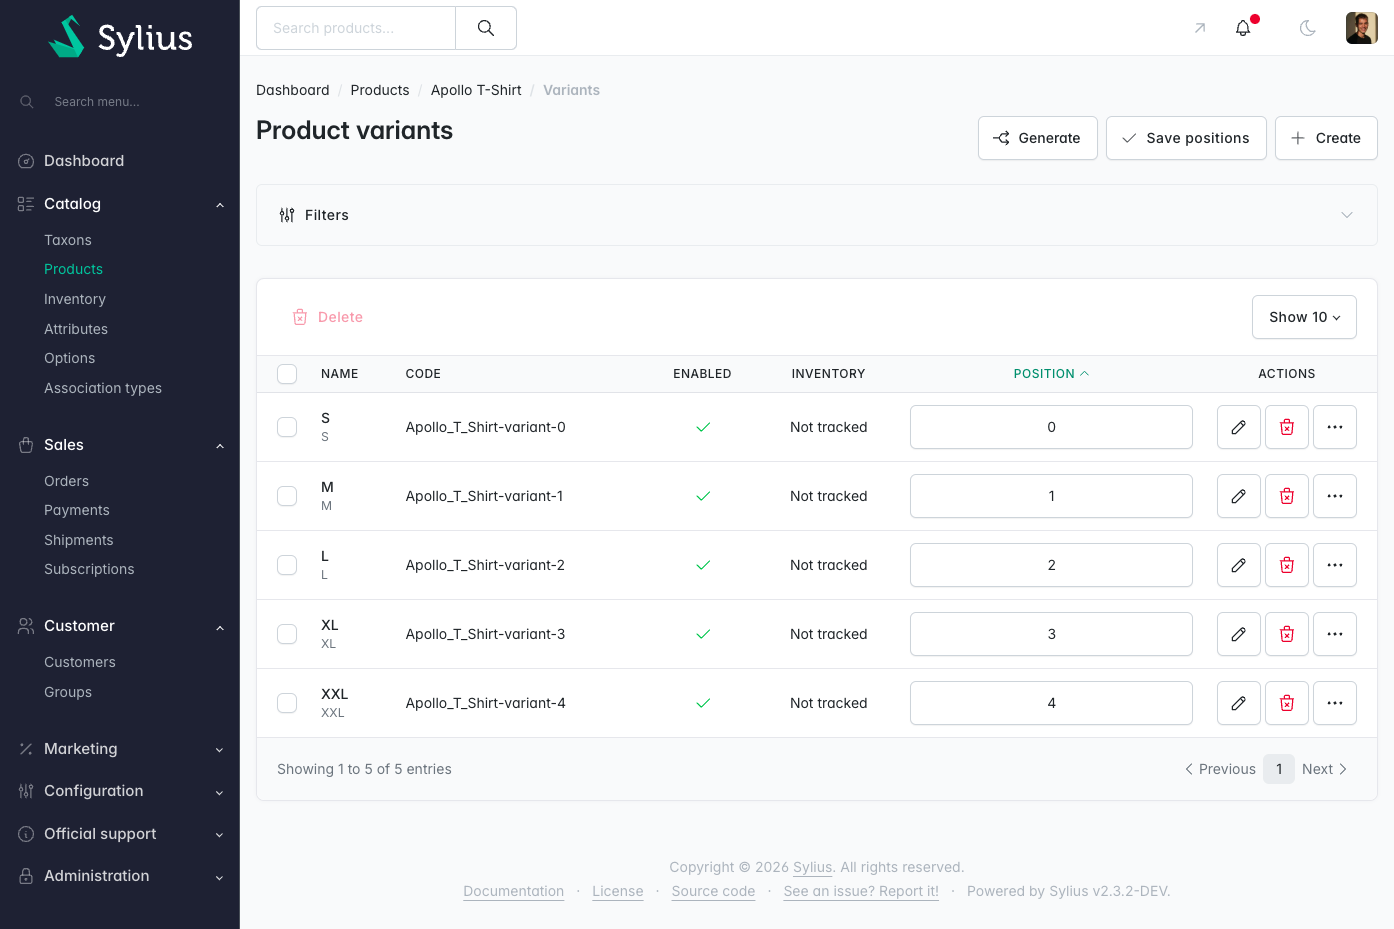1394x929 pixels.
Task: Create a new product variant
Action: (1326, 138)
